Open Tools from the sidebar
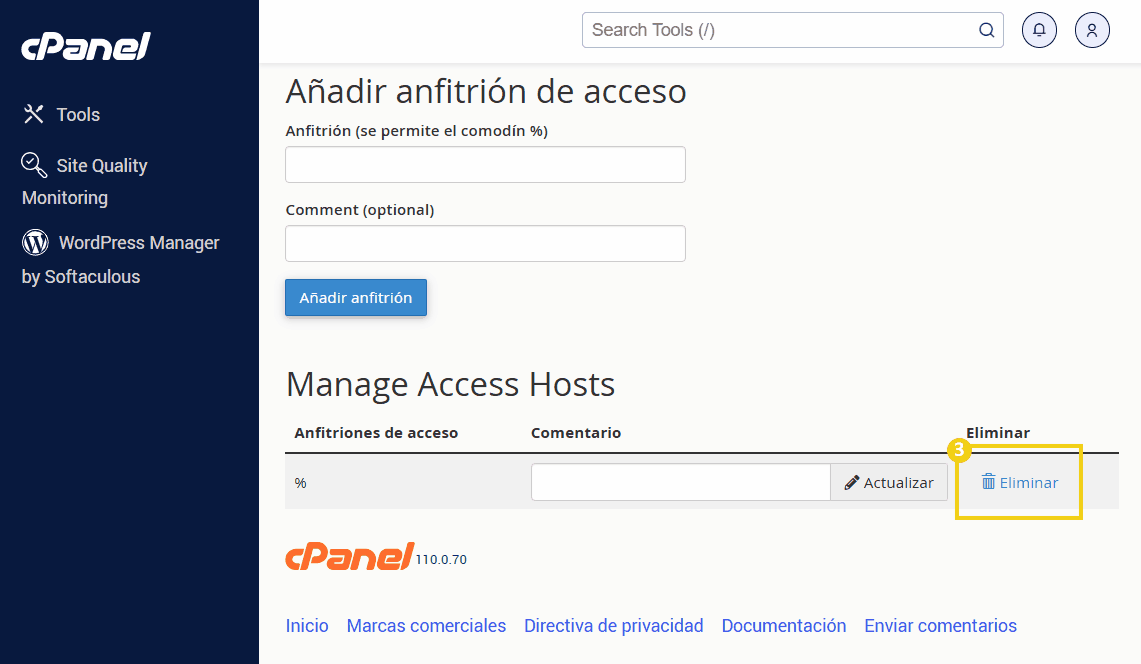This screenshot has width=1141, height=664. coord(62,115)
